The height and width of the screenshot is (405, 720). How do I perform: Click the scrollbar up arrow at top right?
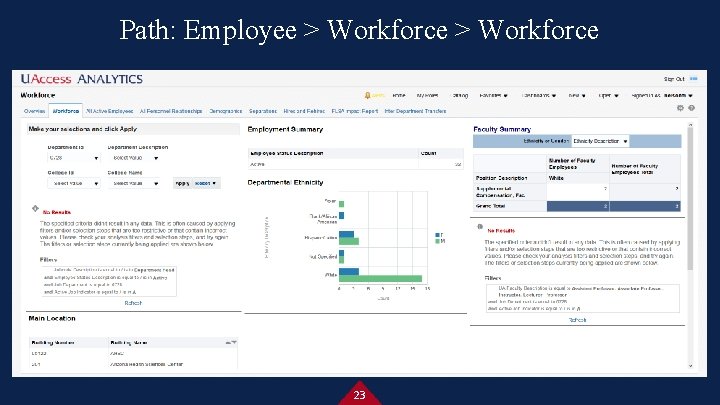tap(690, 125)
